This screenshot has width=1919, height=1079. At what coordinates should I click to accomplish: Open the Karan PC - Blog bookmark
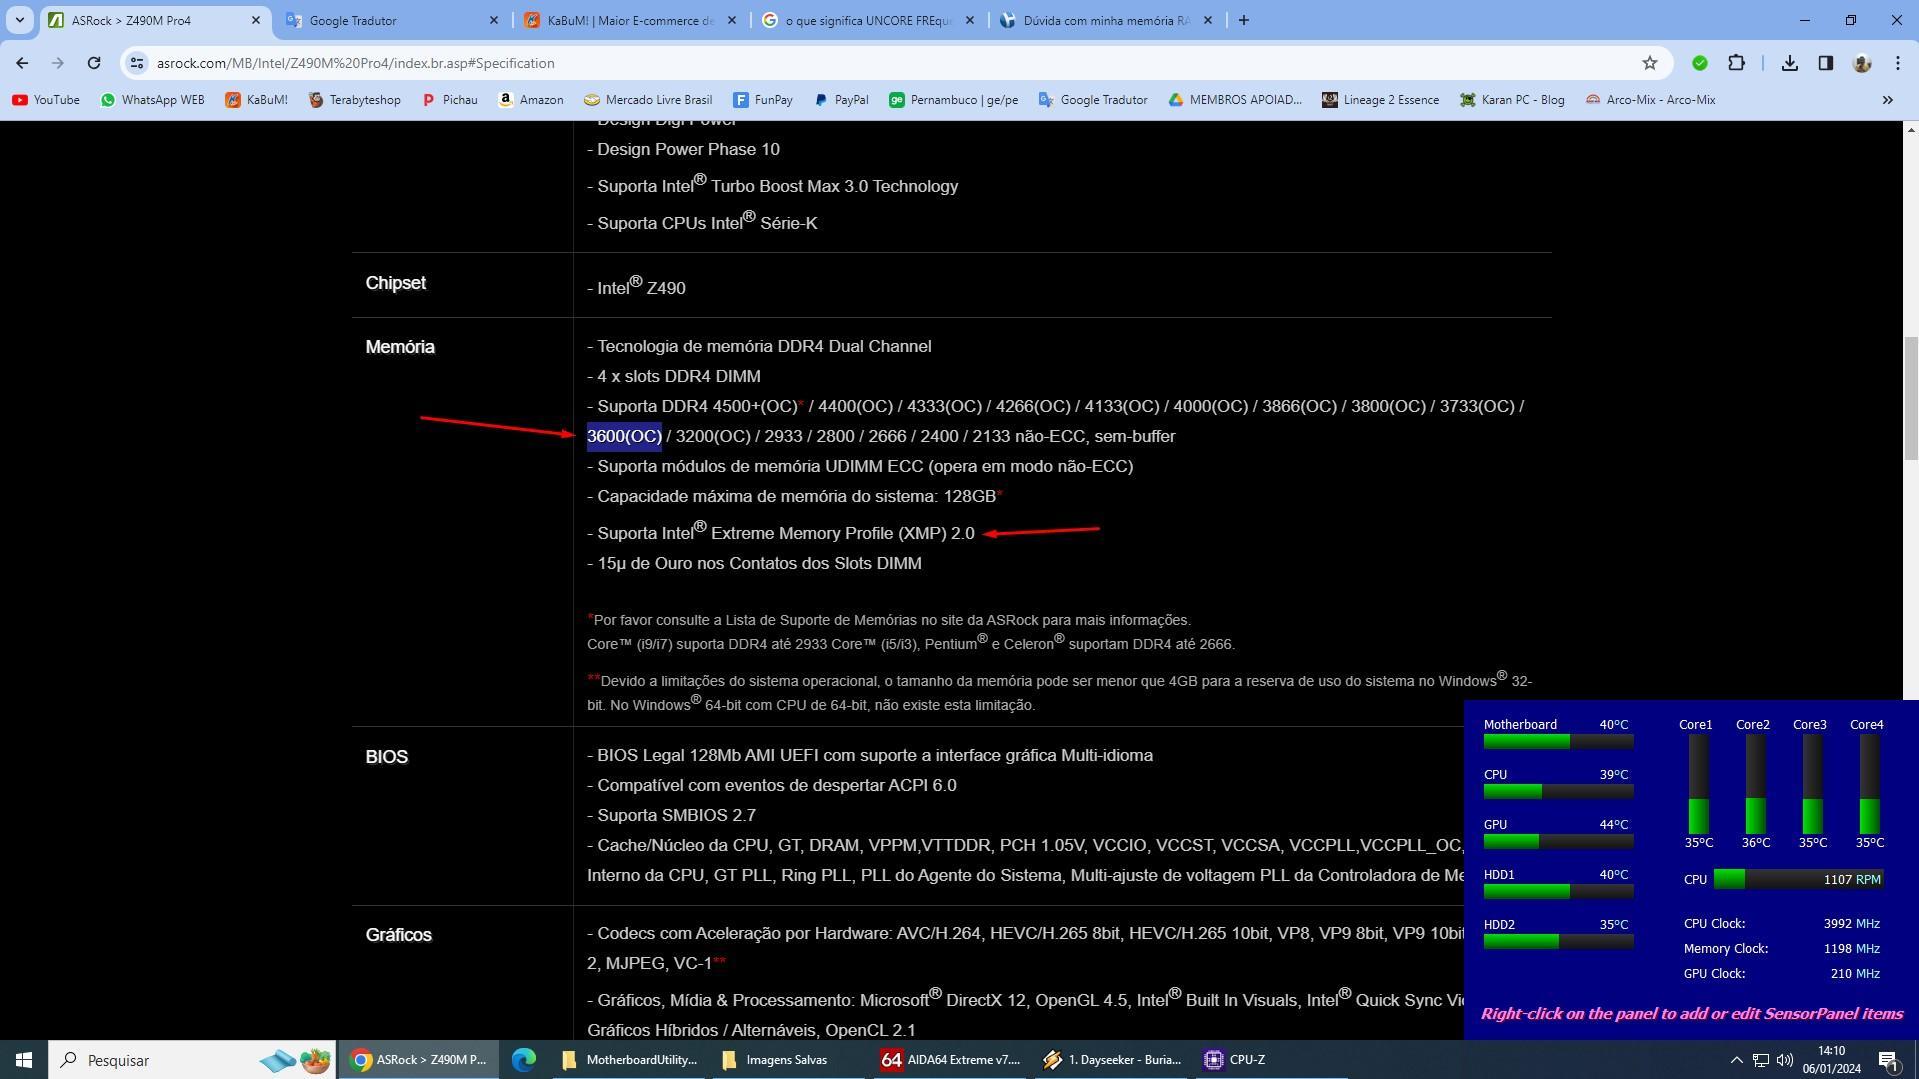[1512, 100]
